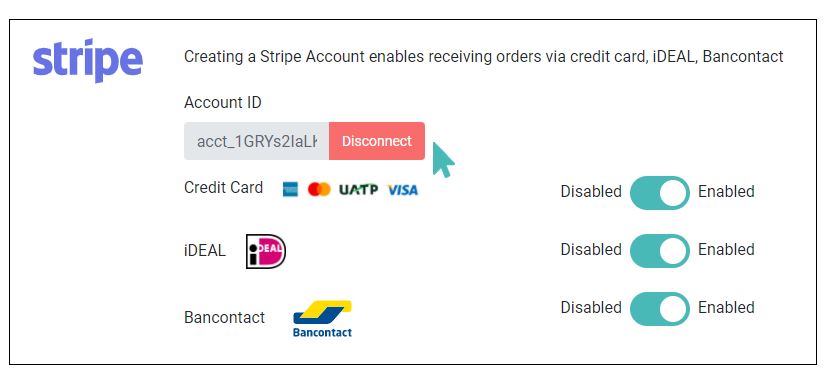Screen dimensions: 830x385
Task: Click the Mastercard logo icon
Action: (x=319, y=189)
